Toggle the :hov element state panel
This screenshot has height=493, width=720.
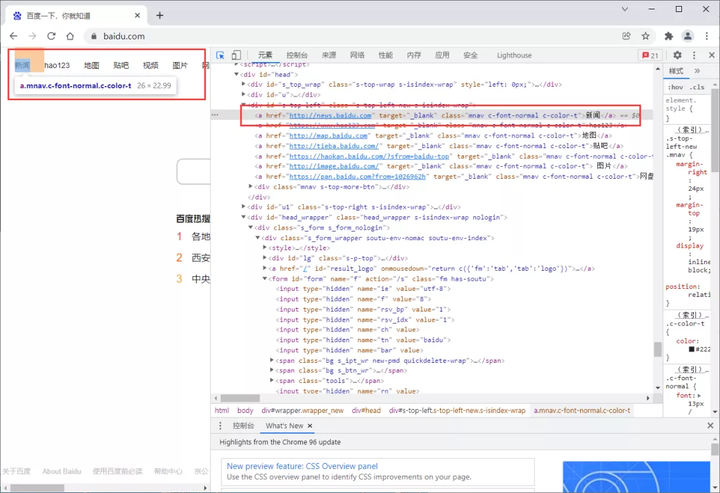pos(675,87)
